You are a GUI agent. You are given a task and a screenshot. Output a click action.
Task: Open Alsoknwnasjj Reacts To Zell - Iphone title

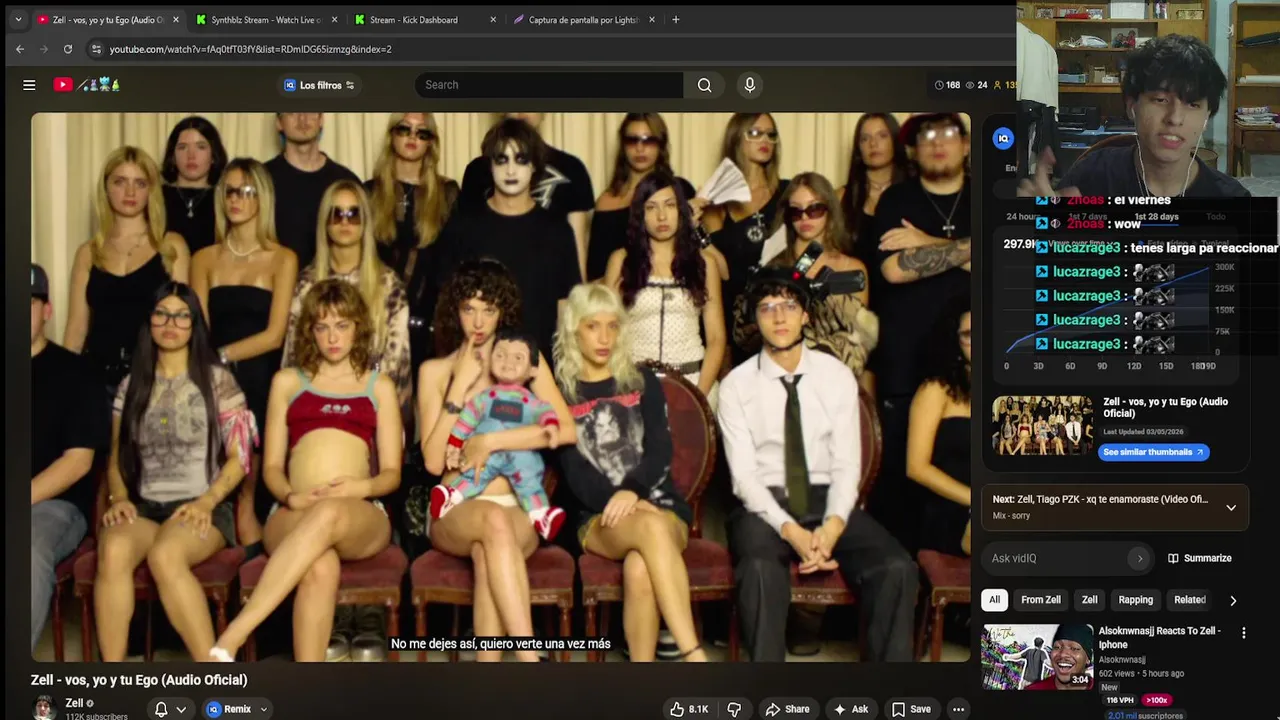coord(1160,638)
